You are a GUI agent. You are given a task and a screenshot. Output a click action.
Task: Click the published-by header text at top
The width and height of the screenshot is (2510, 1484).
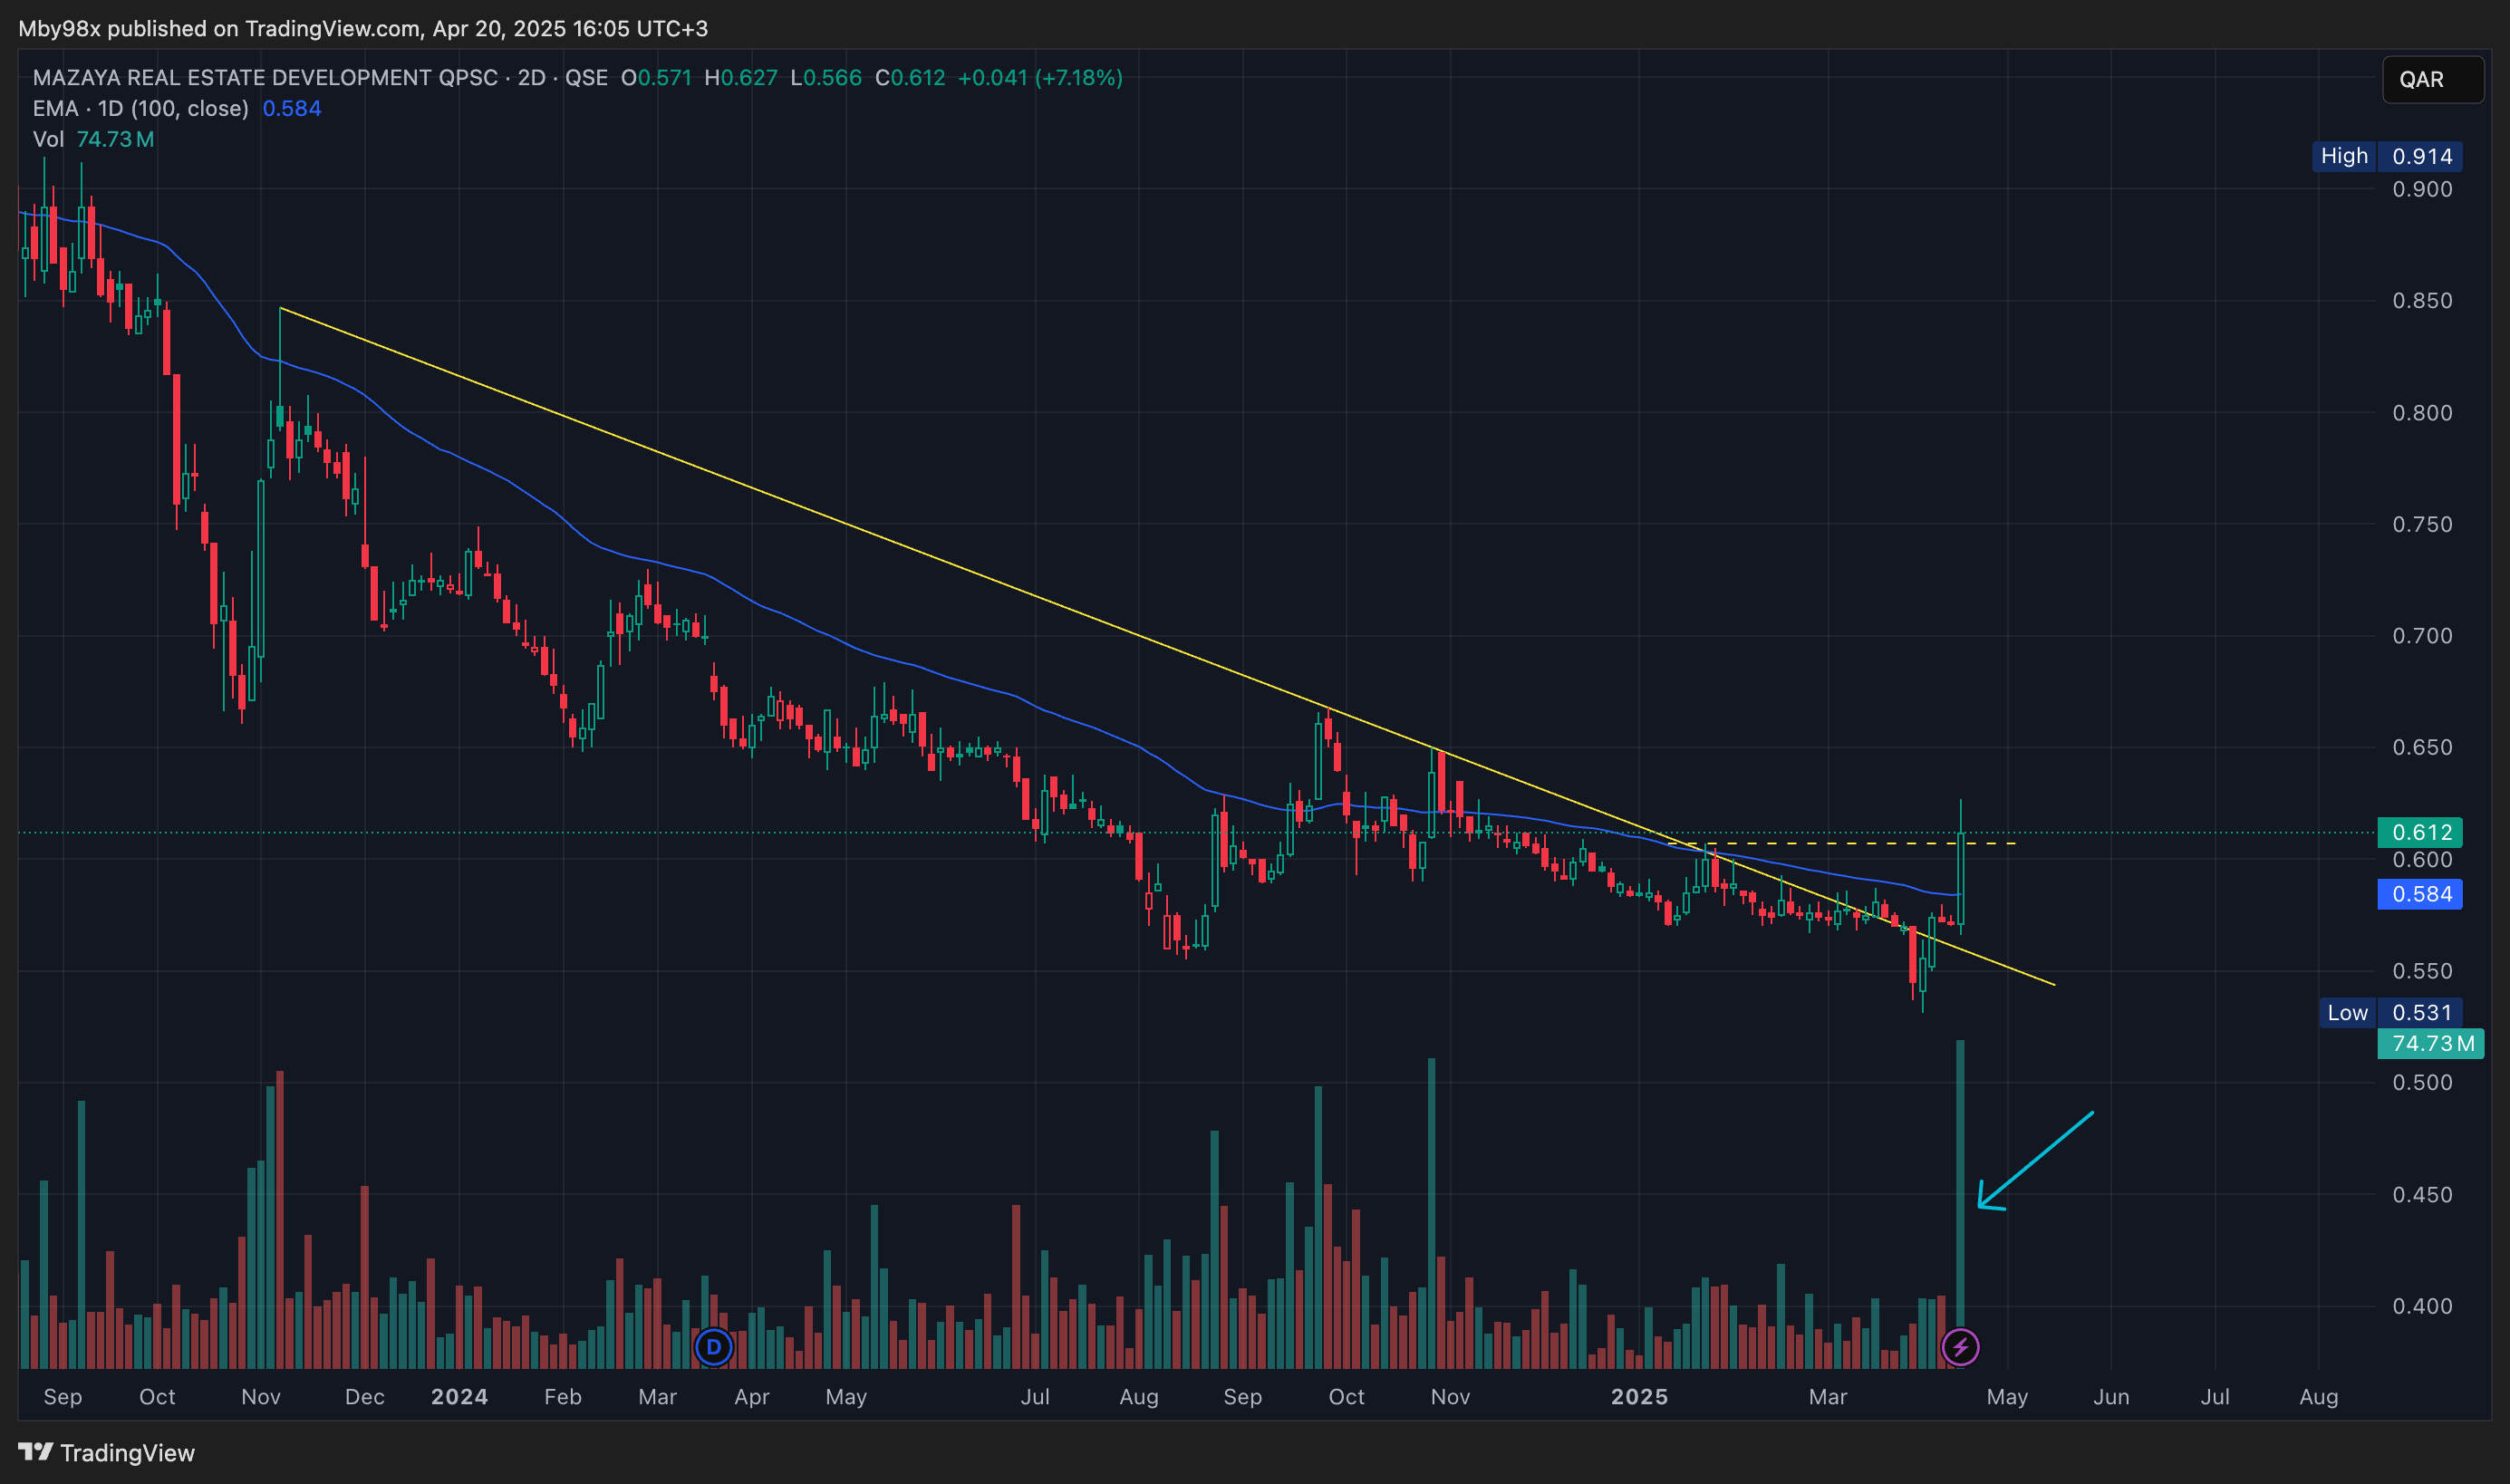[x=363, y=28]
